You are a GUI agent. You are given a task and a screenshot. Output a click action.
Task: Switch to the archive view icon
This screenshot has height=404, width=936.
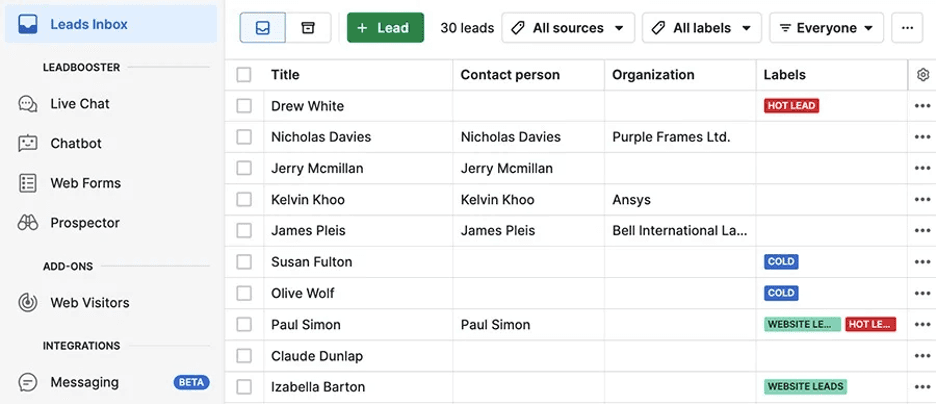[308, 28]
